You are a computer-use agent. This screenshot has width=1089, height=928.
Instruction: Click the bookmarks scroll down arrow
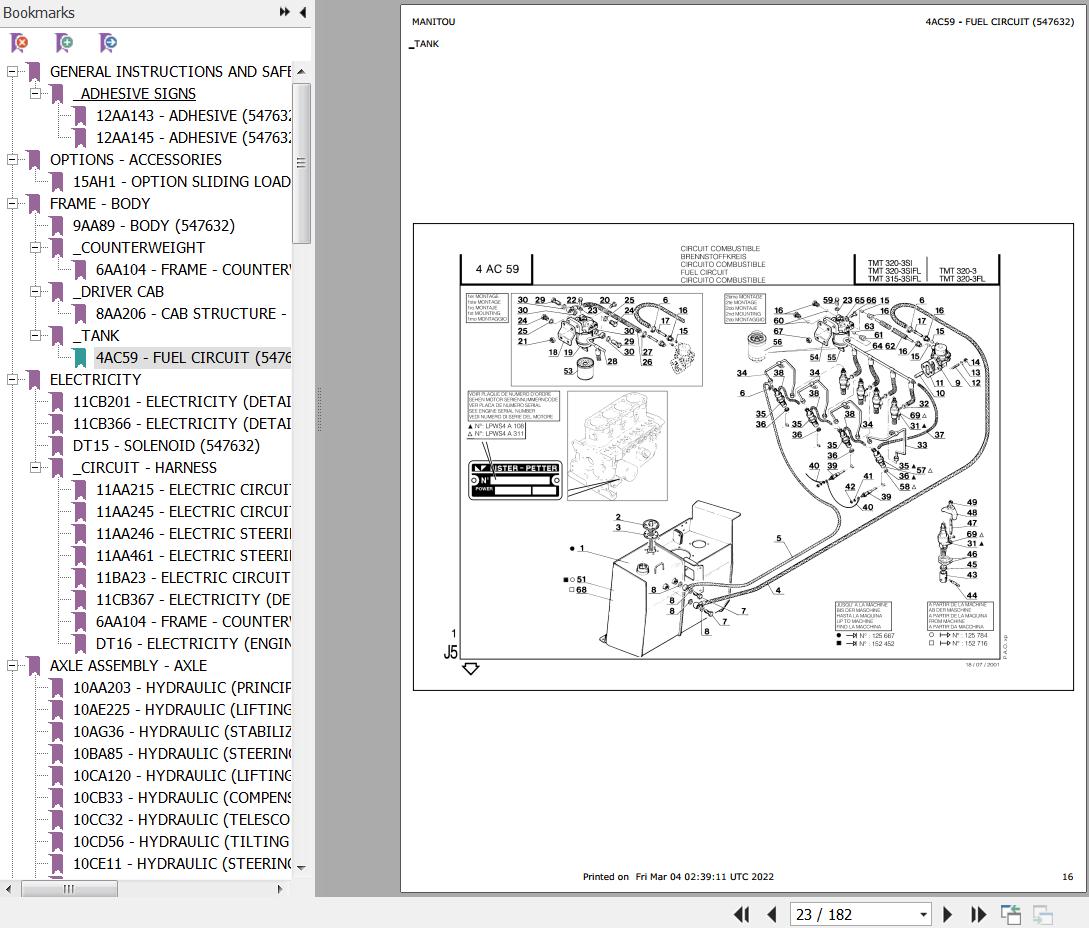pos(301,867)
